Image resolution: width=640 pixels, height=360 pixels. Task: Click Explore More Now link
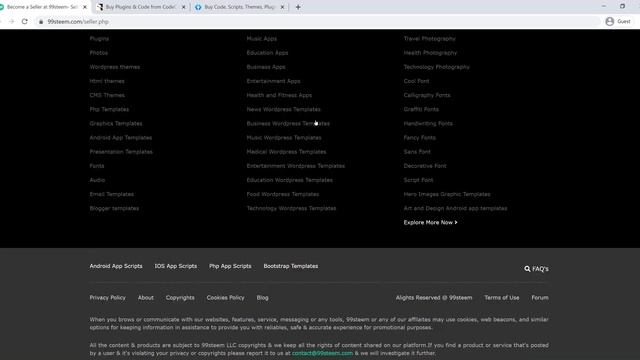pyautogui.click(x=431, y=222)
